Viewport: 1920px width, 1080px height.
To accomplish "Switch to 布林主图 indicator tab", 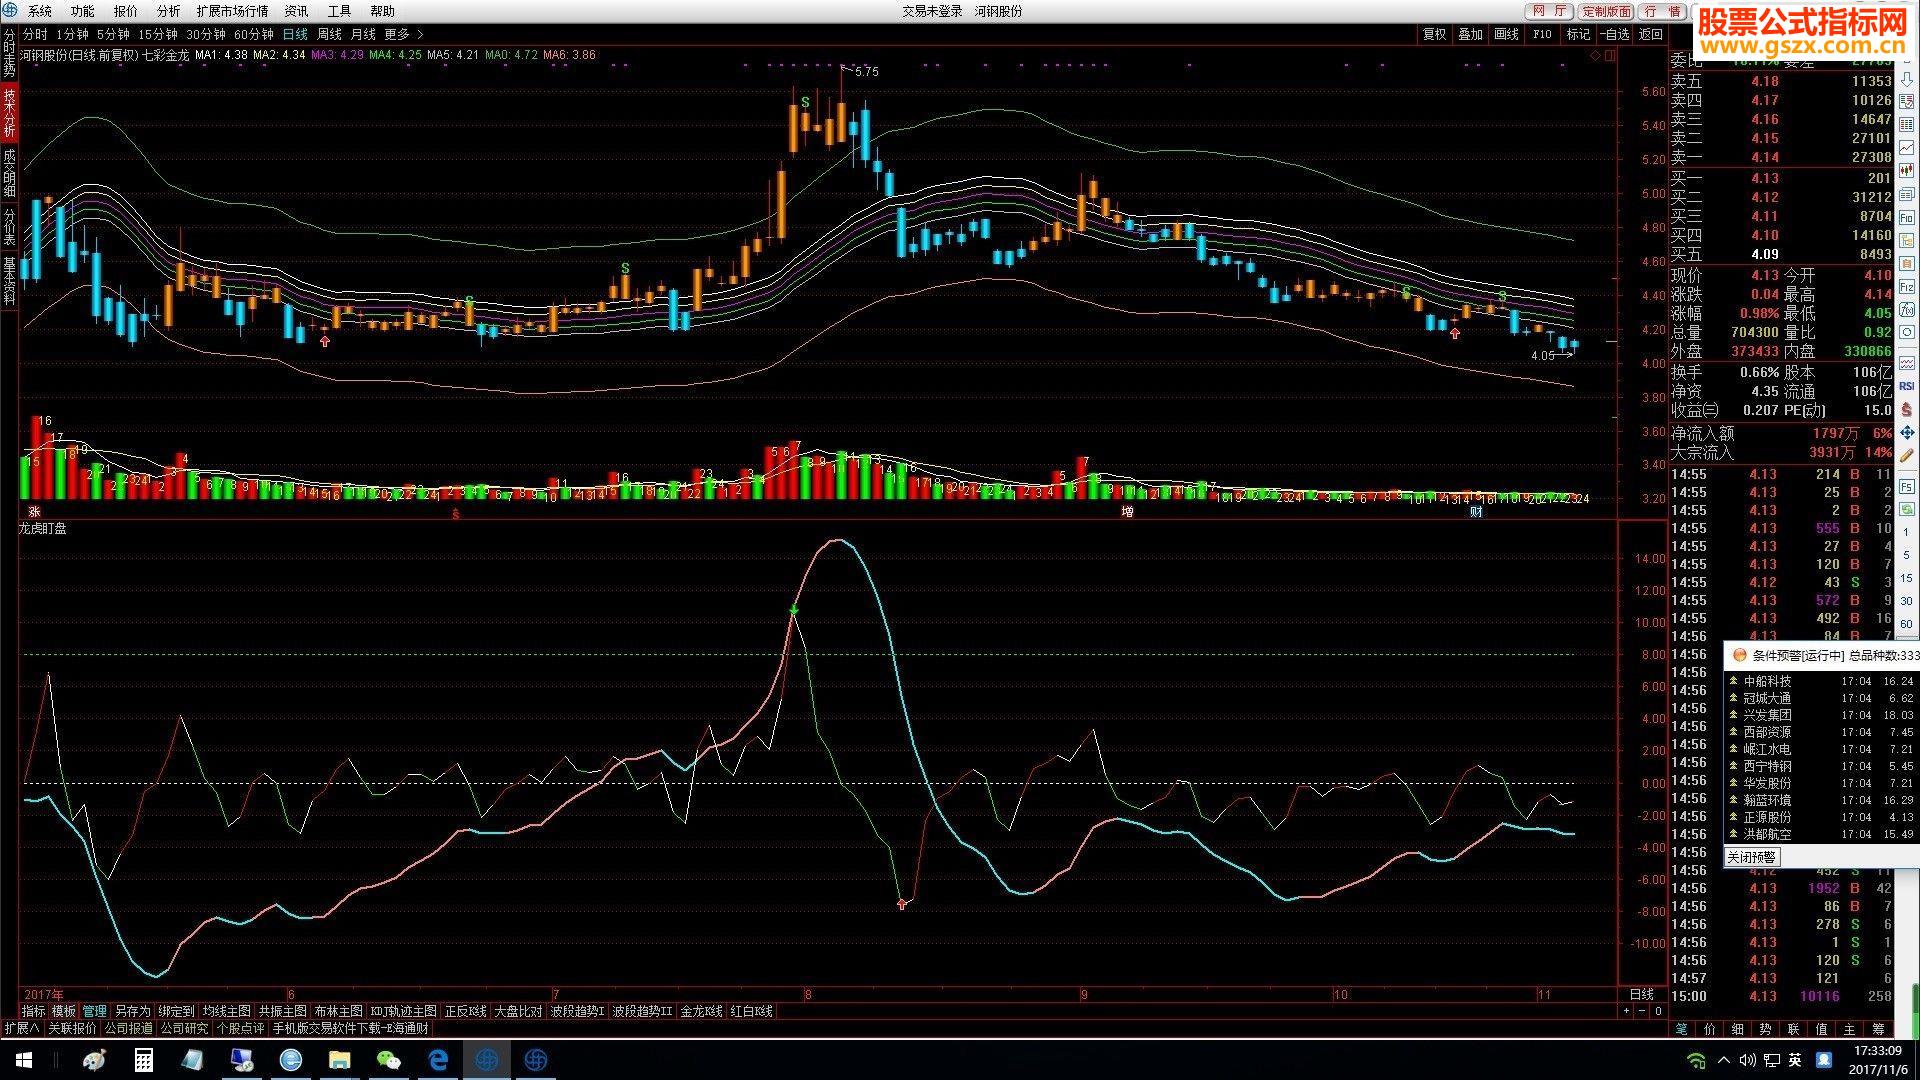I will (x=338, y=1011).
